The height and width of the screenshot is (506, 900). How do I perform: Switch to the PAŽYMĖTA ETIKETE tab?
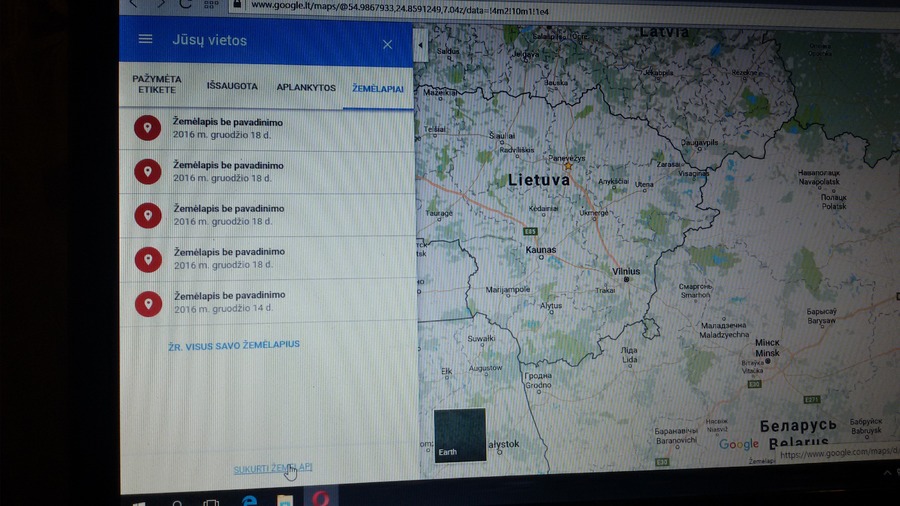click(157, 84)
